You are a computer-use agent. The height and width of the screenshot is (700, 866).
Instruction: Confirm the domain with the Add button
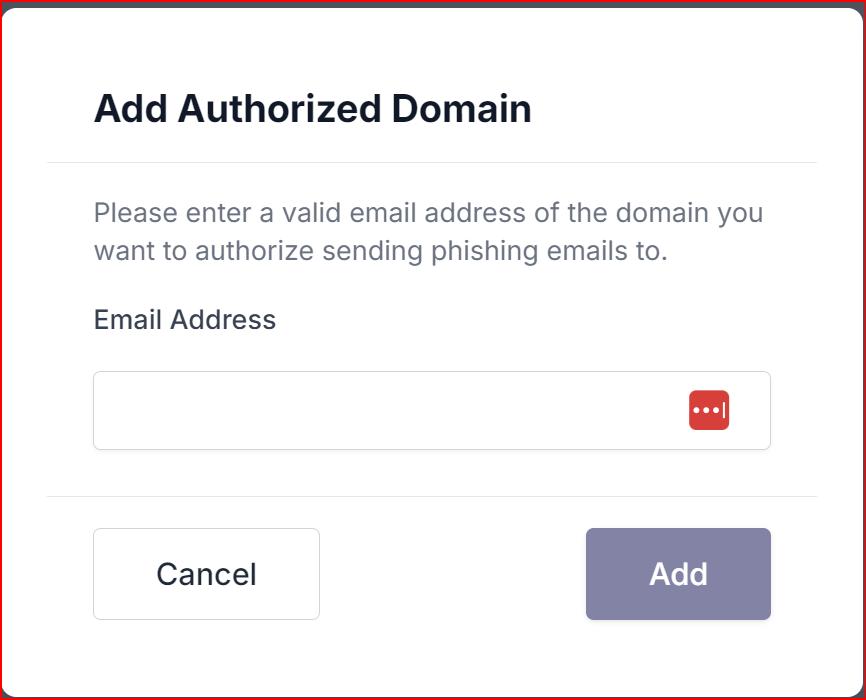[678, 573]
